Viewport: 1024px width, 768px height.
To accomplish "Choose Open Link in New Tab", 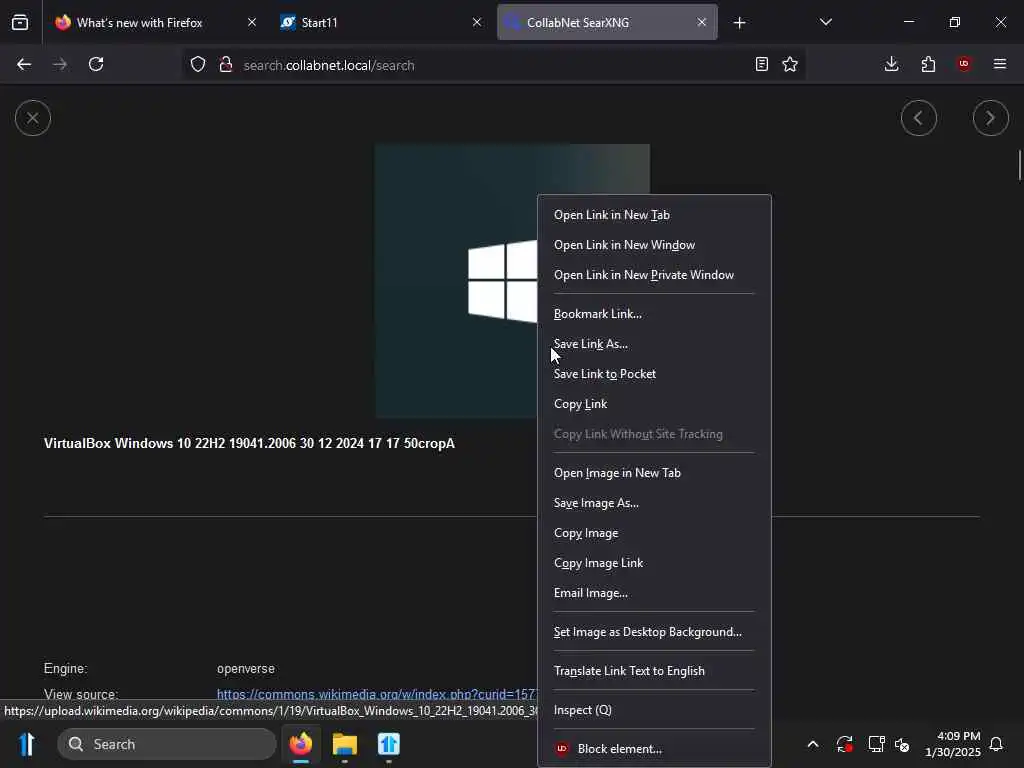I will (x=654, y=215).
